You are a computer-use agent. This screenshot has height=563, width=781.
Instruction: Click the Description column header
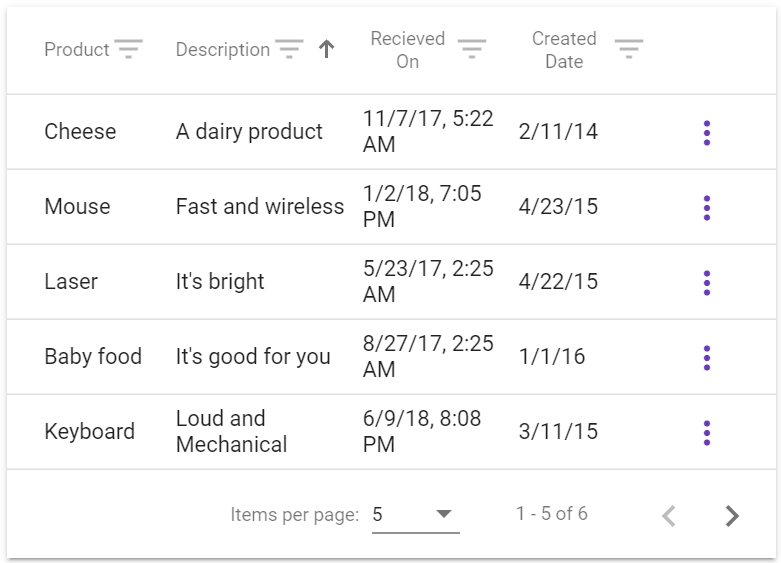pyautogui.click(x=223, y=50)
